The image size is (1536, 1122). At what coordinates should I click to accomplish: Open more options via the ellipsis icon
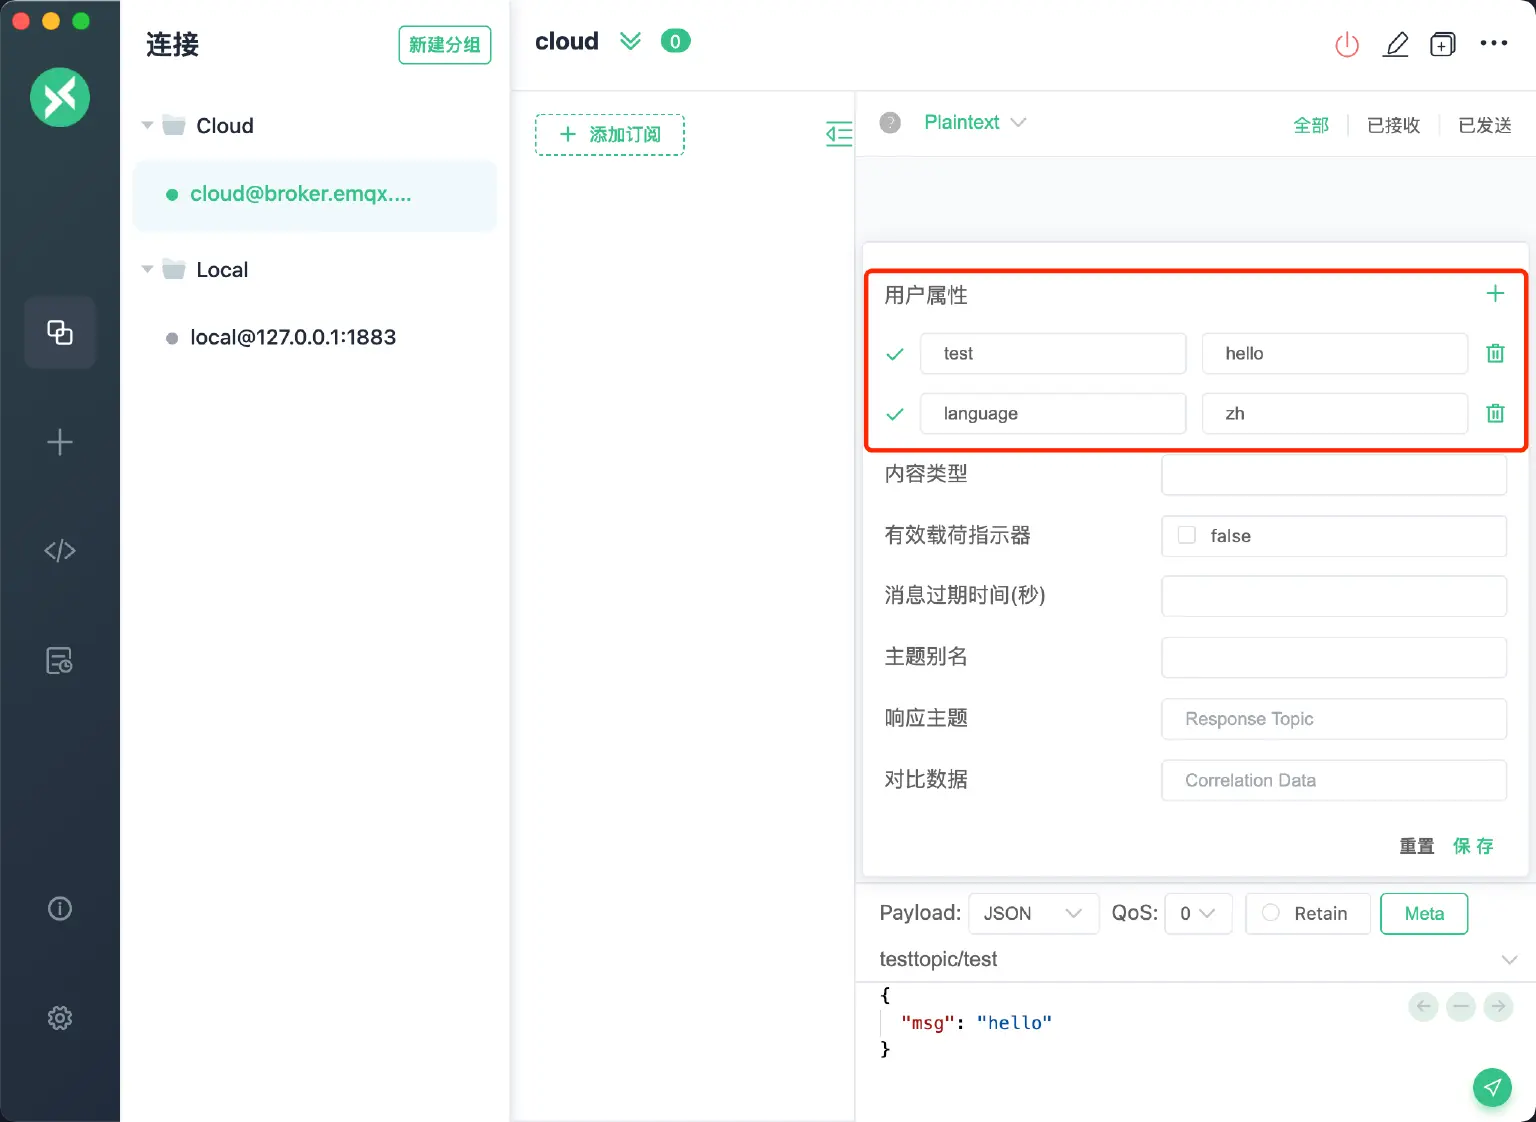coord(1494,43)
